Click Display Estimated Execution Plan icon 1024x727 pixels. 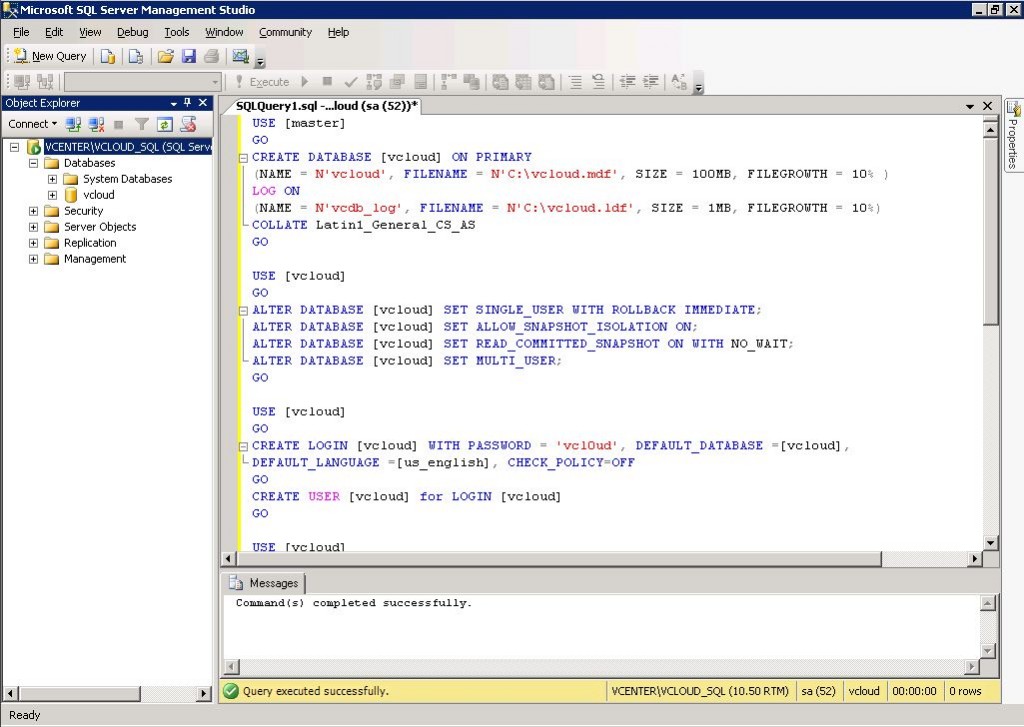(374, 82)
